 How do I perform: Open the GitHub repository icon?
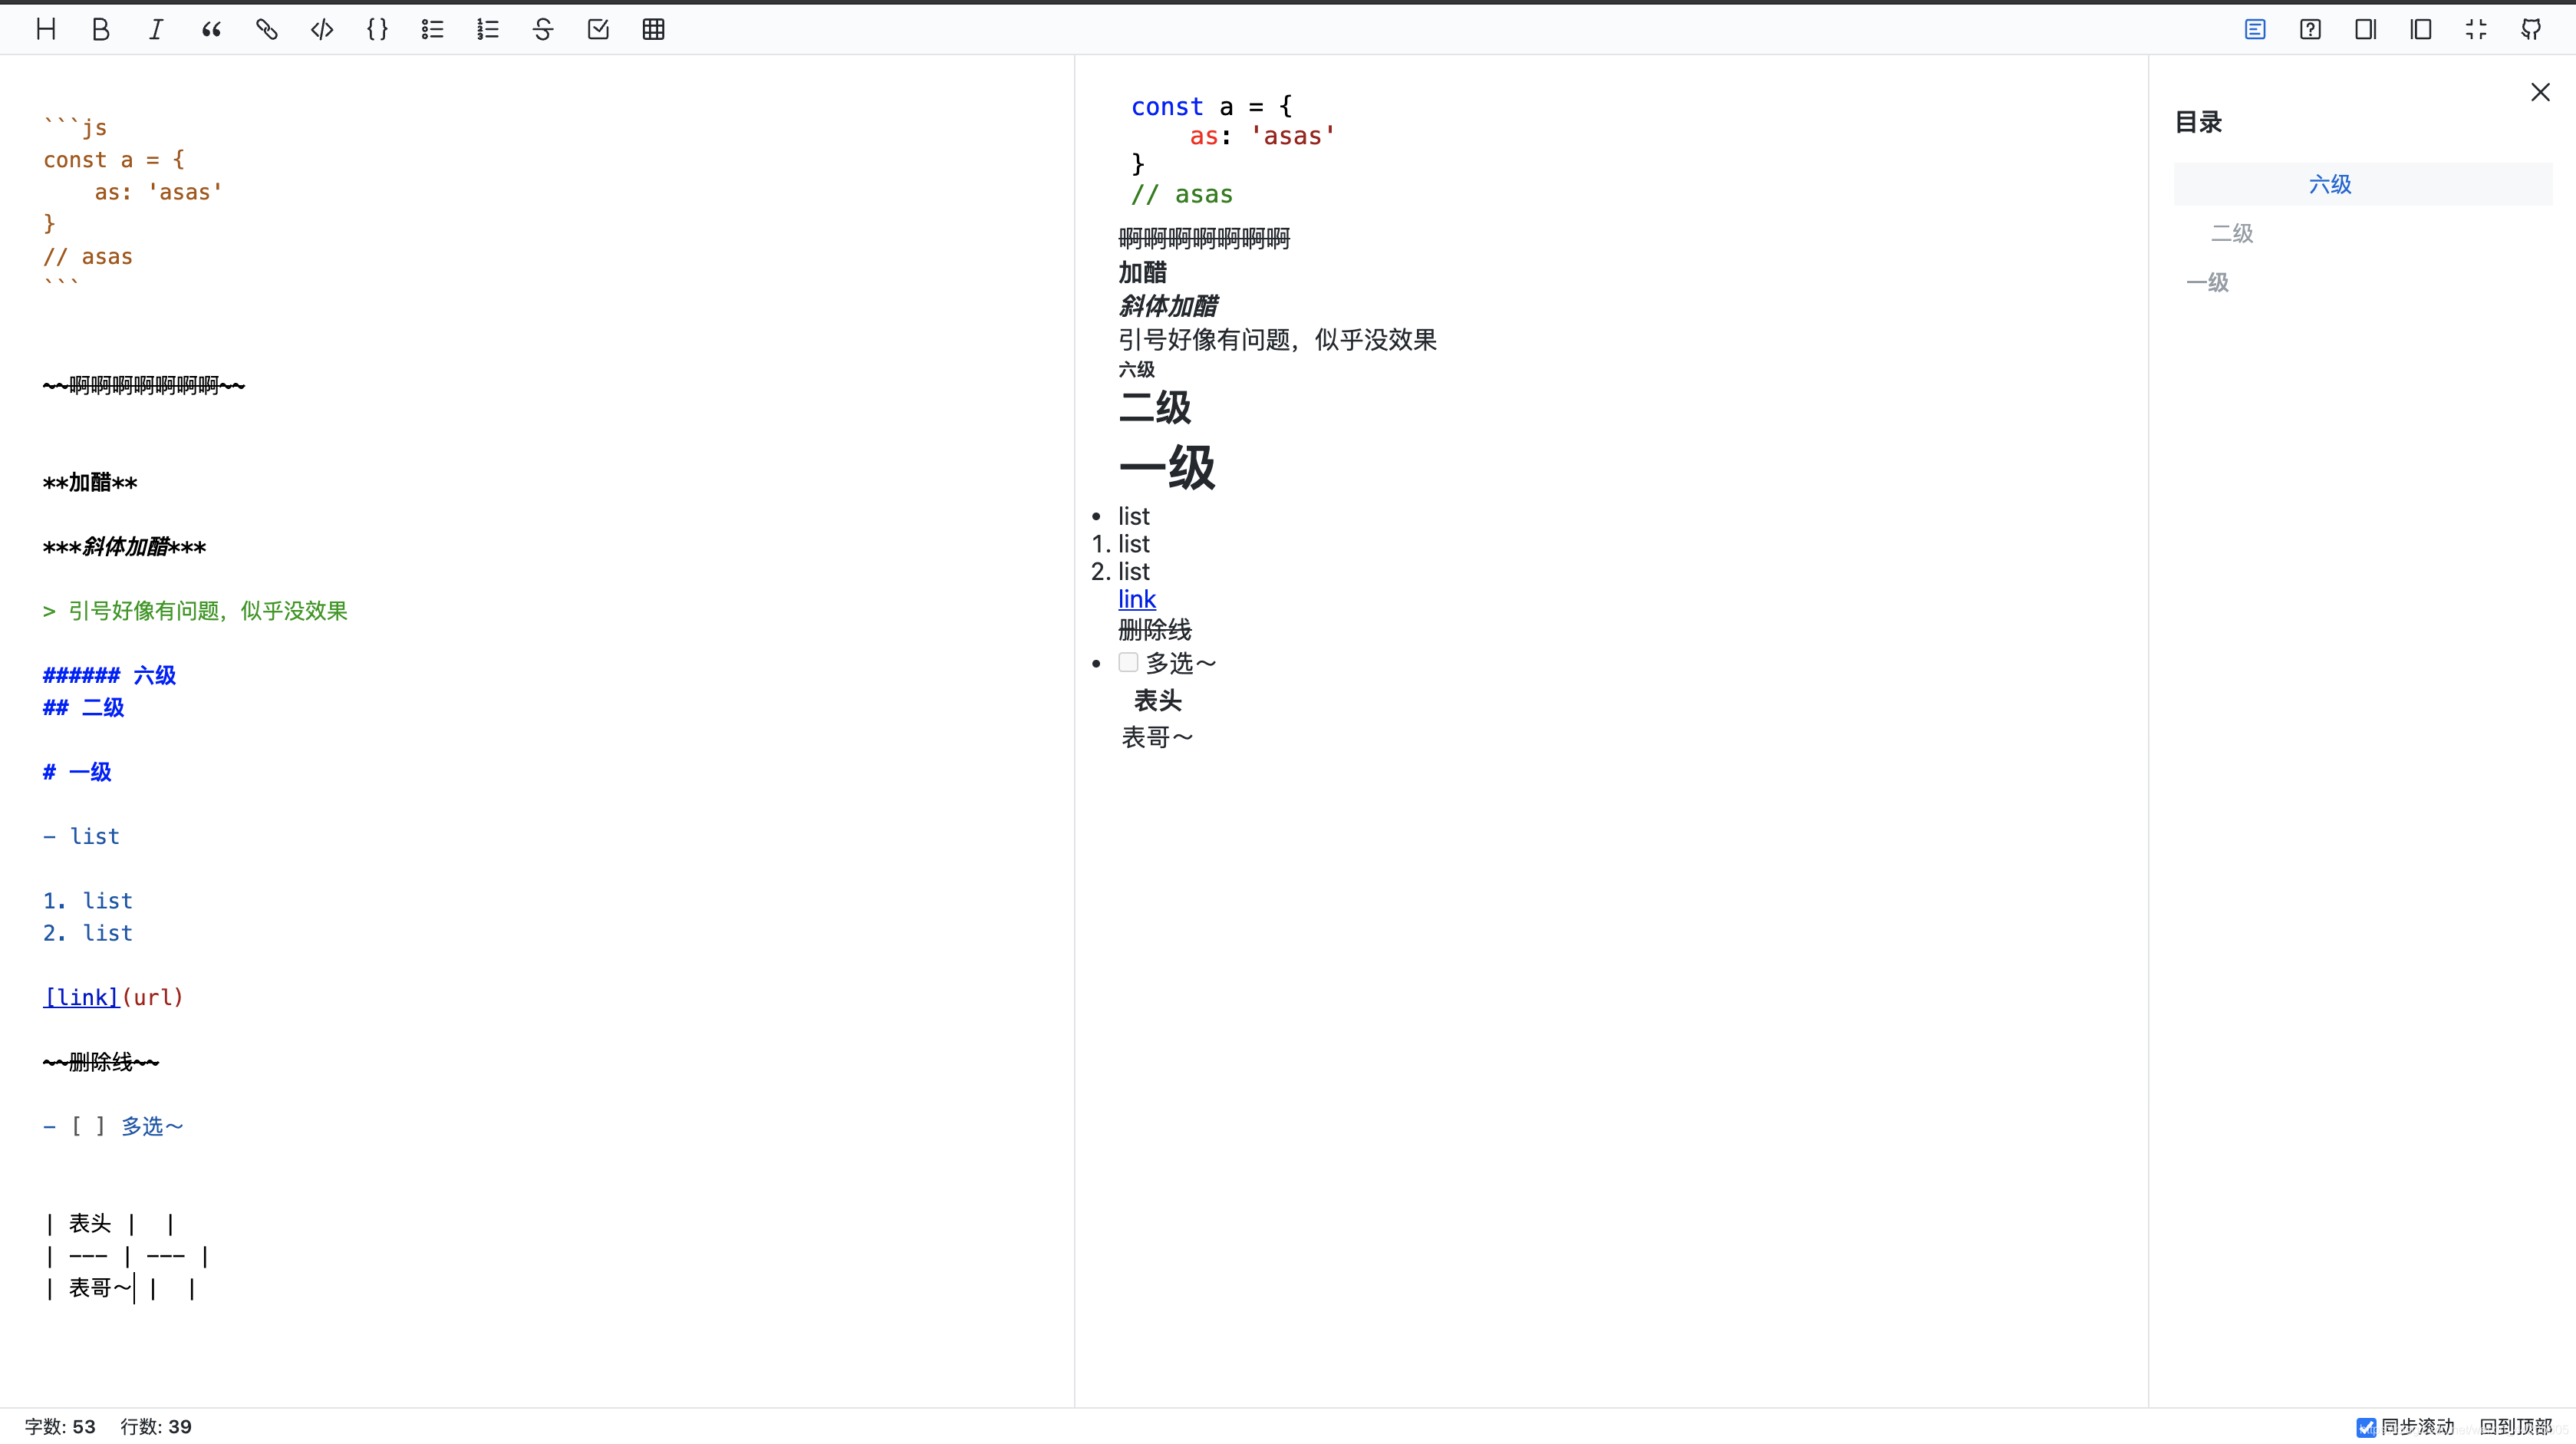[x=2532, y=29]
